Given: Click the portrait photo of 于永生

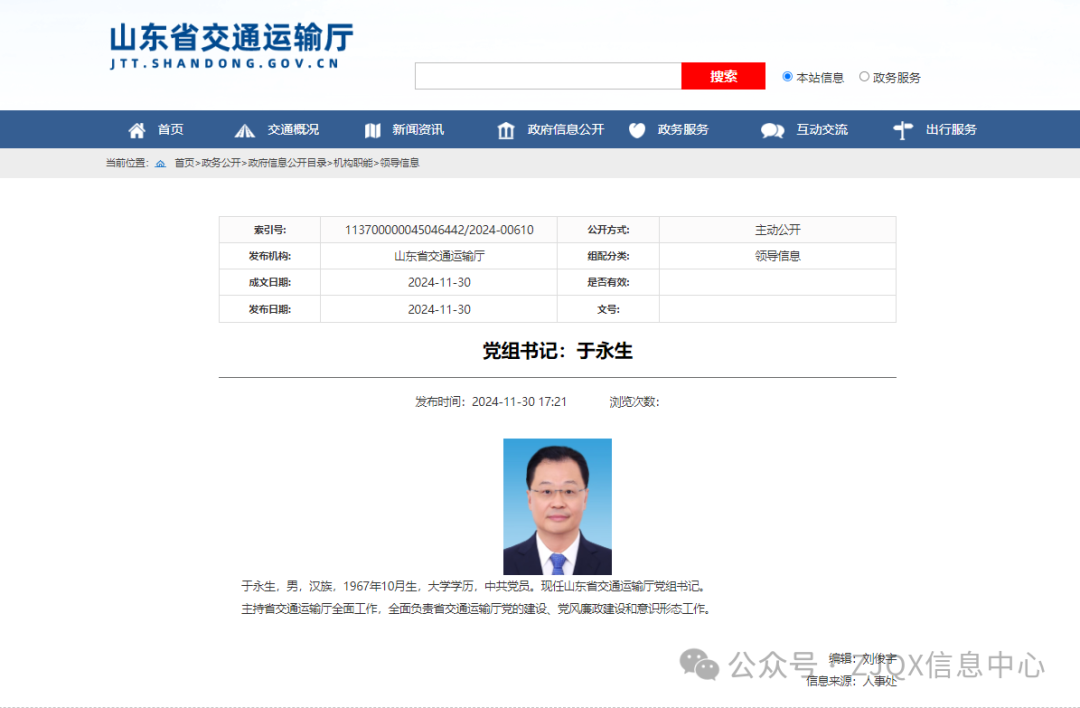Looking at the screenshot, I should click(557, 506).
